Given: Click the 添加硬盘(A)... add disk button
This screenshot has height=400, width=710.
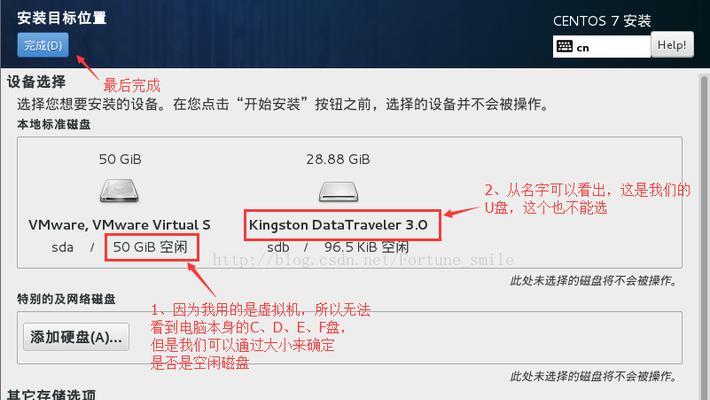Looking at the screenshot, I should [76, 337].
